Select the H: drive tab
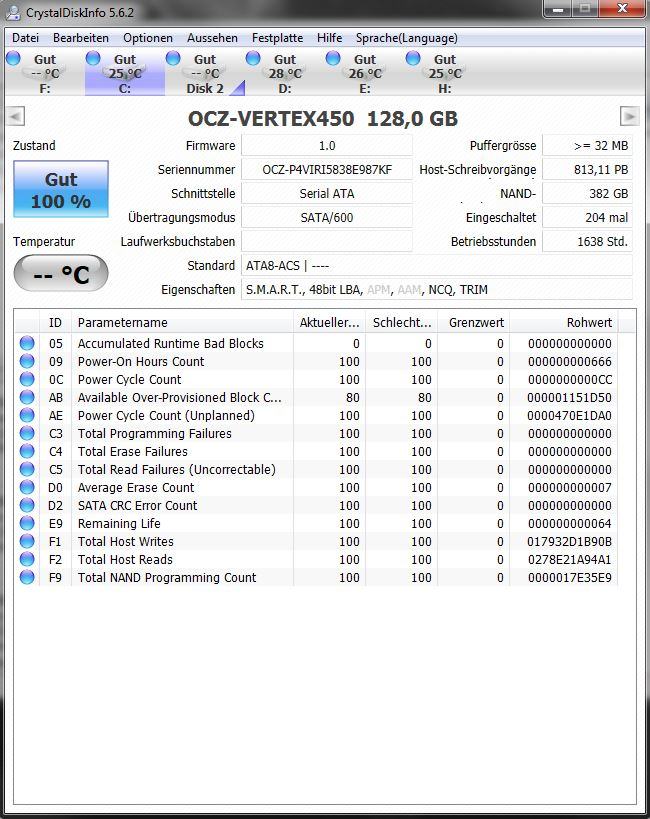650x819 pixels. tap(445, 73)
